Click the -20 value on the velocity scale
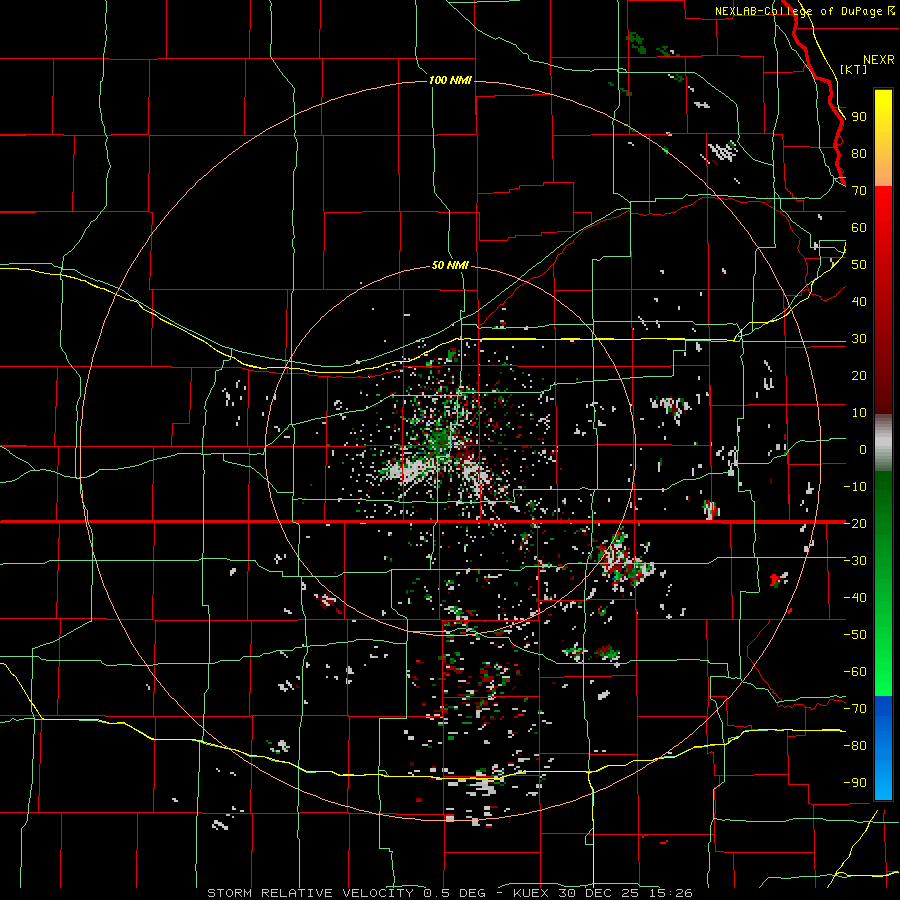The image size is (900, 900). pyautogui.click(x=855, y=524)
